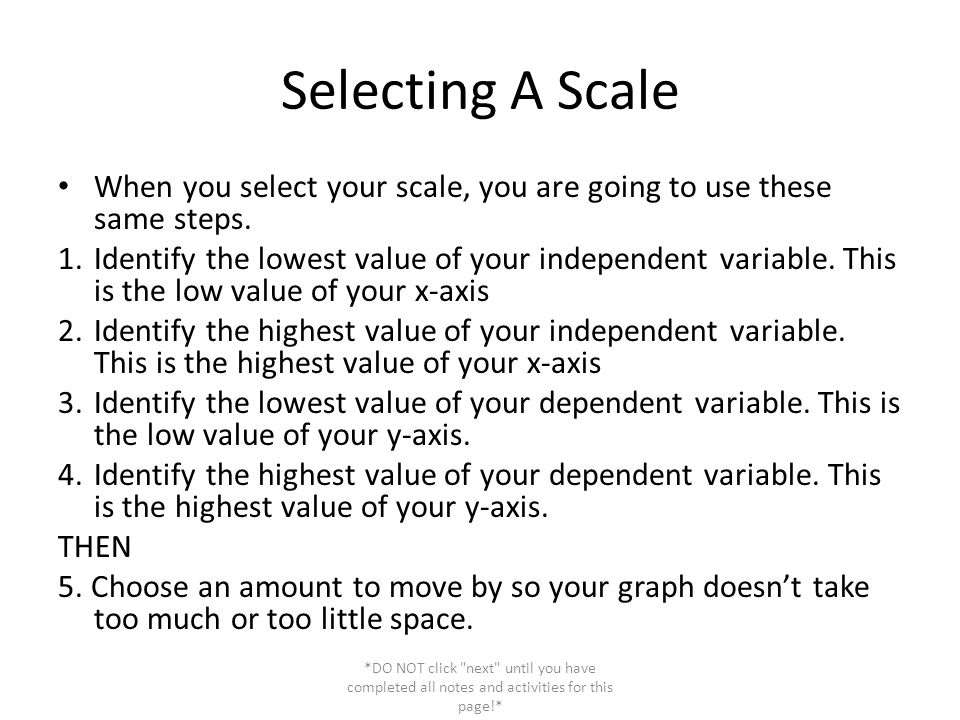
Task: Select the 'When you select your scale' line
Action: click(462, 187)
